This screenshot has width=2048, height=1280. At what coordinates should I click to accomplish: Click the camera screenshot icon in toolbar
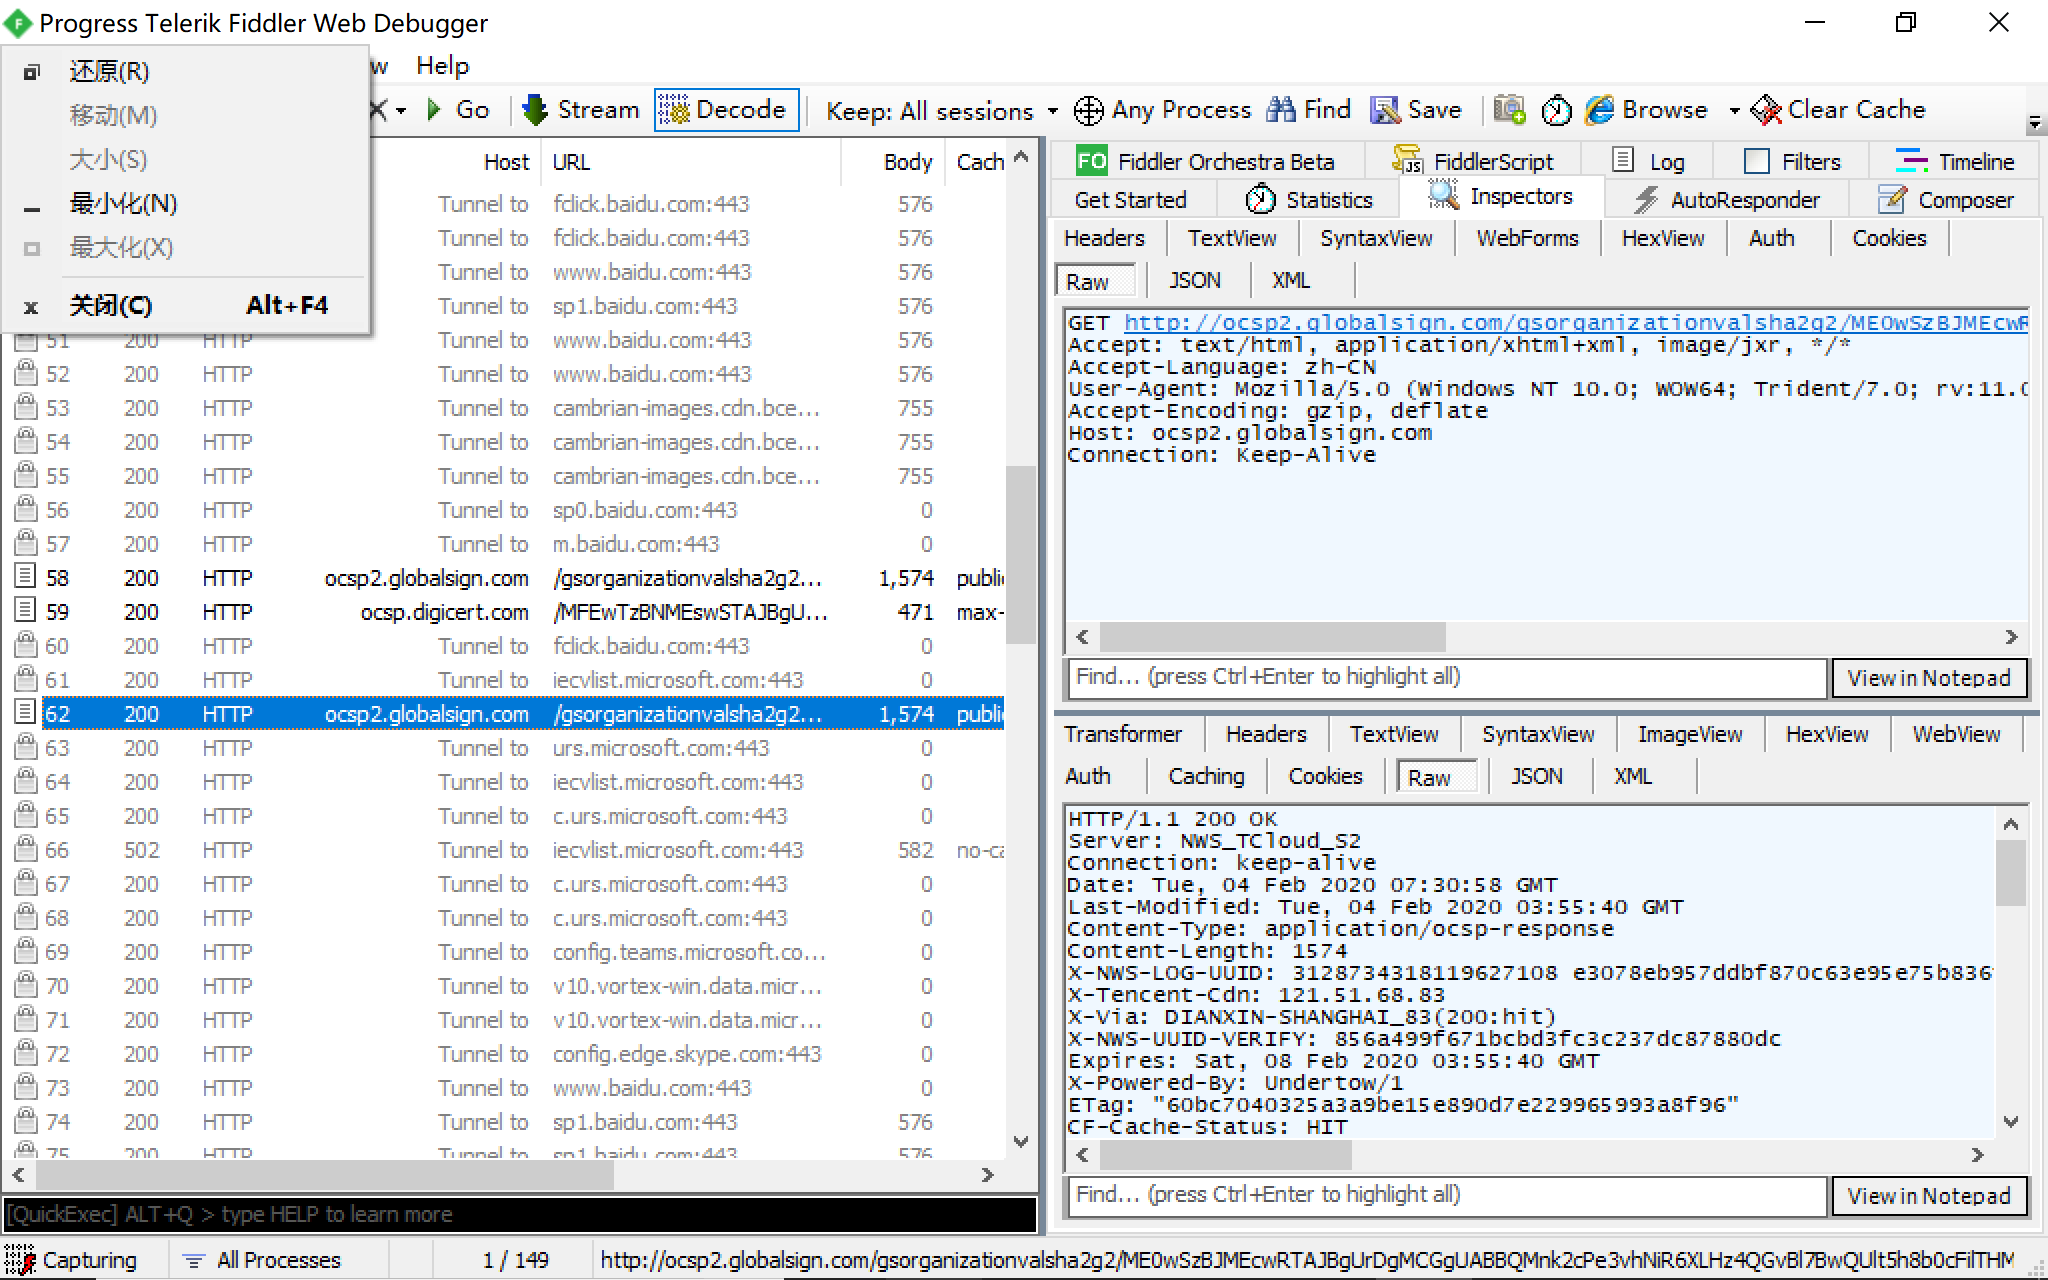pos(1509,110)
